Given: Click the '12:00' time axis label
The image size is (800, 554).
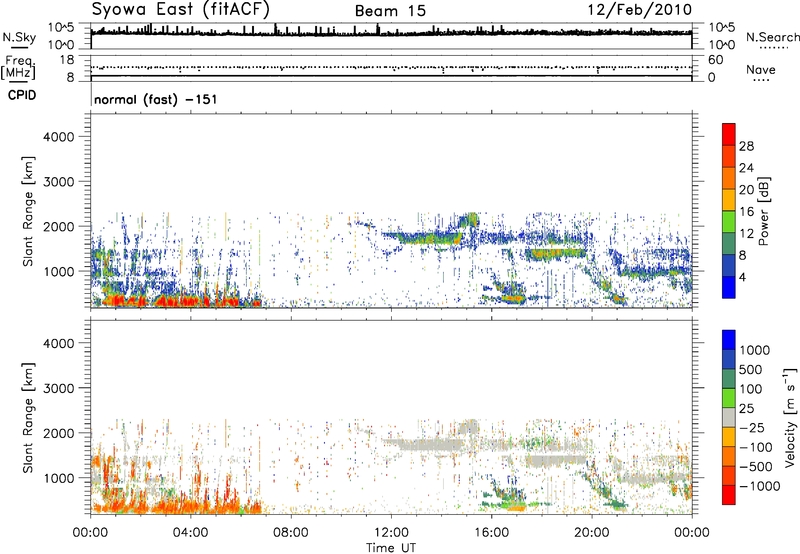Looking at the screenshot, I should pos(391,533).
